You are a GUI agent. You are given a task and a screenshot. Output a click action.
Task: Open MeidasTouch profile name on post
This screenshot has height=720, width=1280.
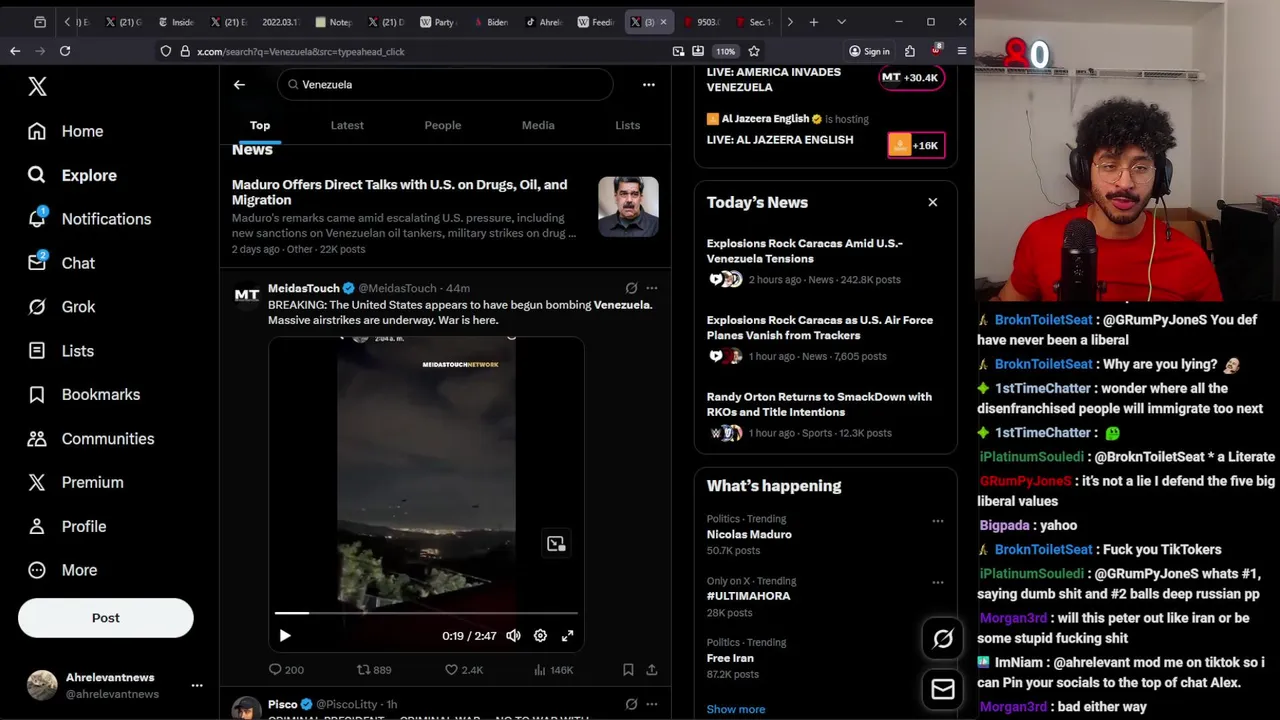pos(304,288)
